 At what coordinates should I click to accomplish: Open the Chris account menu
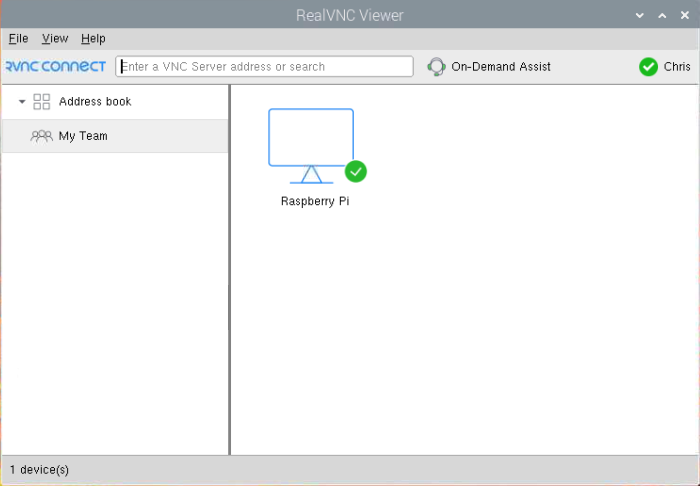[x=677, y=67]
